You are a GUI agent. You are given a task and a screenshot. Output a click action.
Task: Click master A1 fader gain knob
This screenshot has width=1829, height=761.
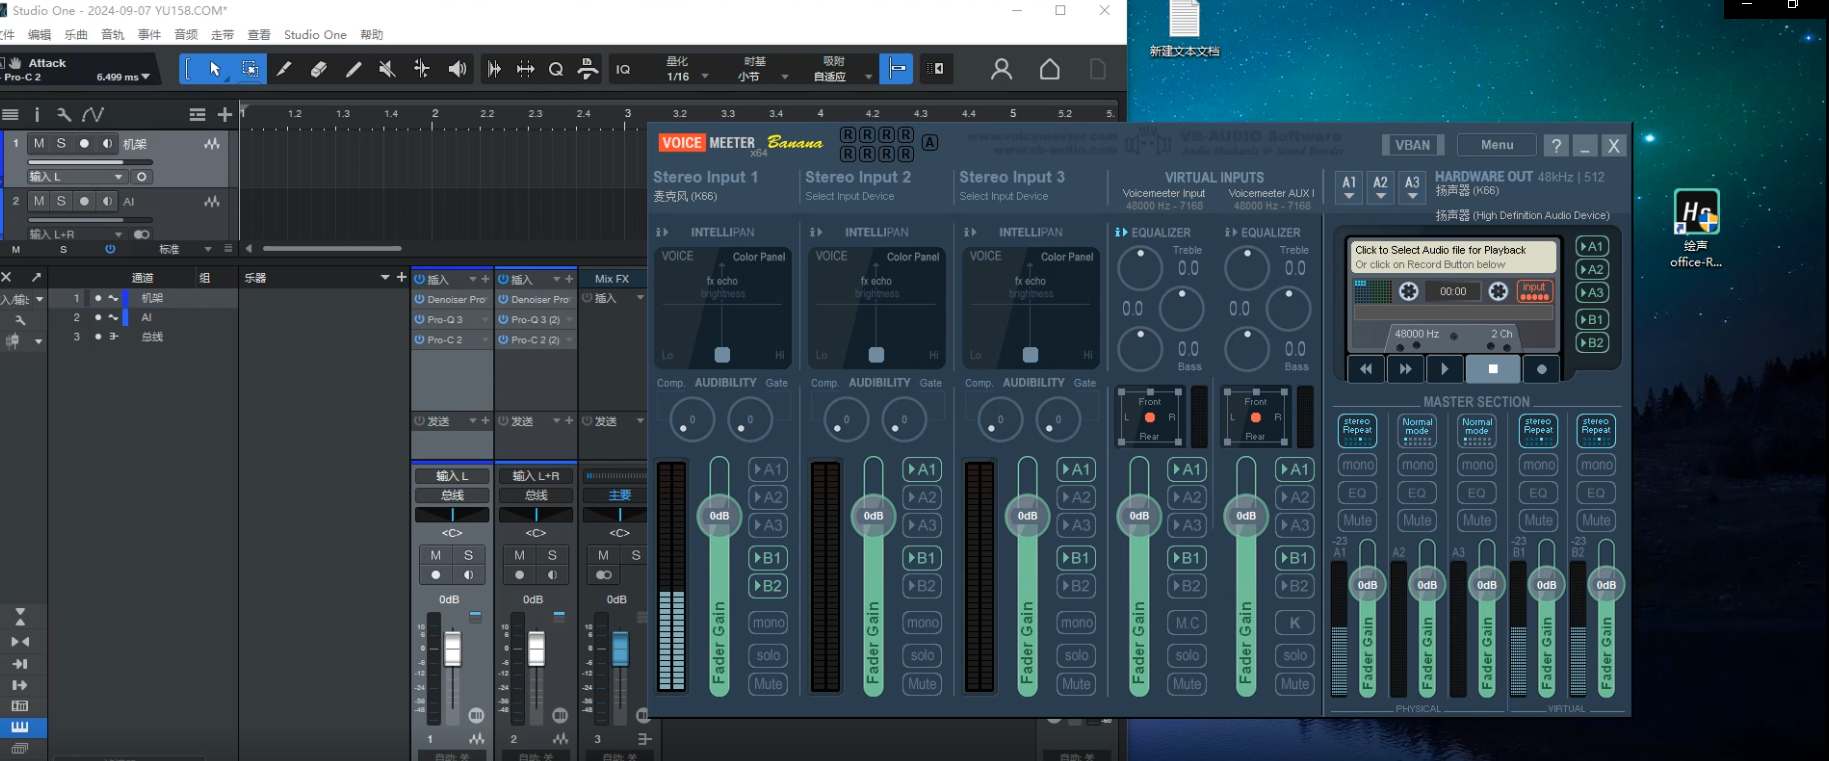[1367, 585]
